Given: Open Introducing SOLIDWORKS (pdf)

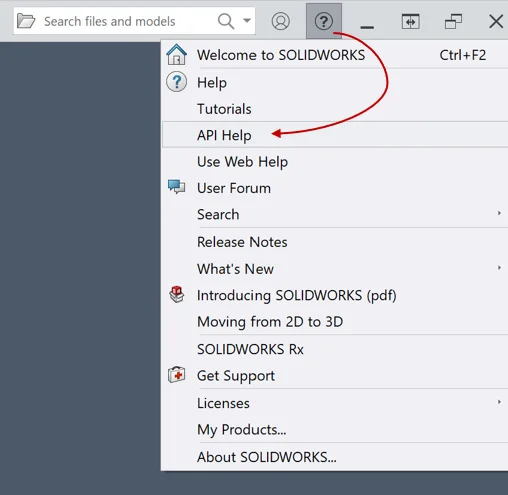Looking at the screenshot, I should point(335,295).
